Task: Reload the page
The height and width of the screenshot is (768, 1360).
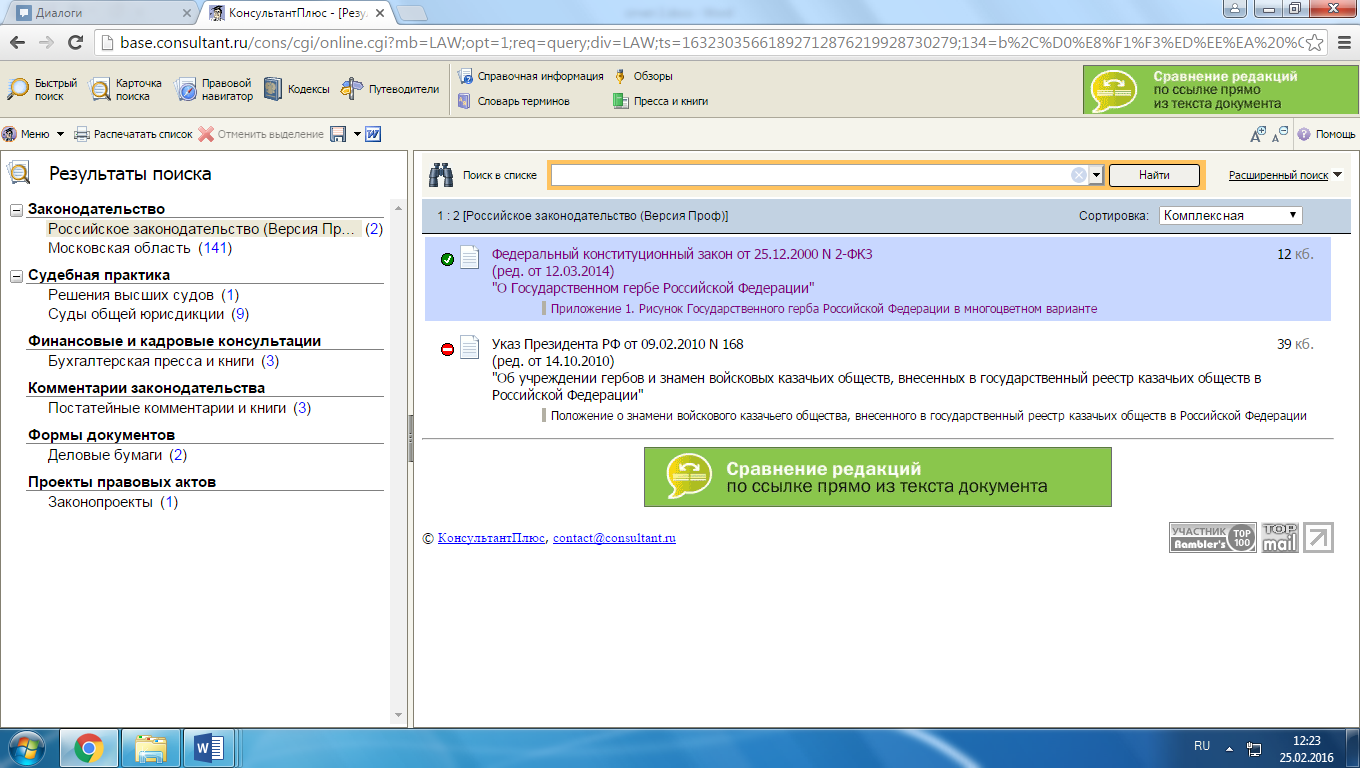Action: tap(75, 43)
